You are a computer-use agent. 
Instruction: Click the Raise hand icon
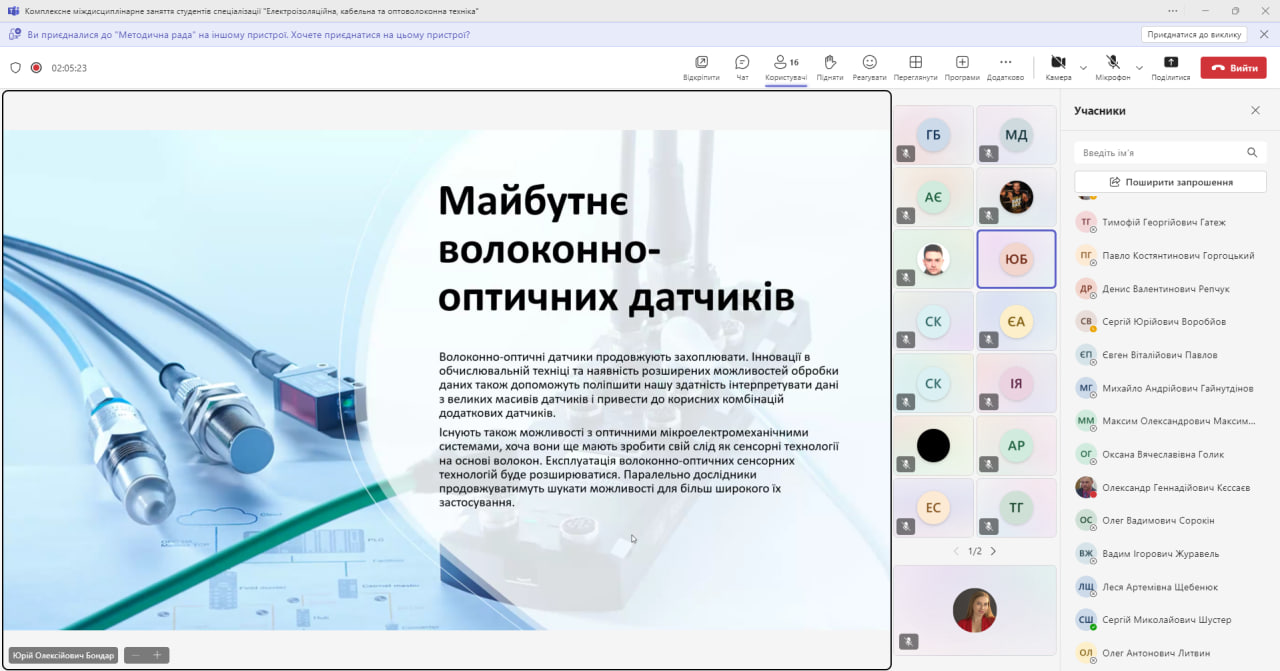click(x=829, y=63)
